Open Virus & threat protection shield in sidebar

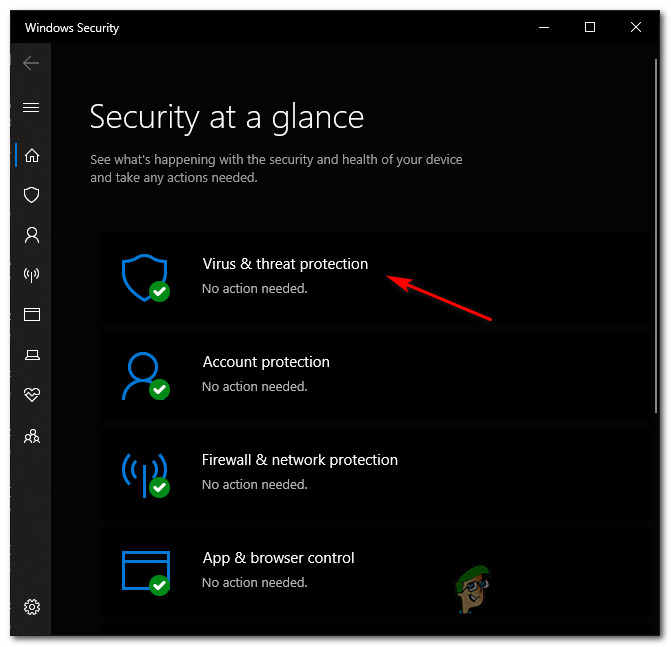pyautogui.click(x=31, y=195)
